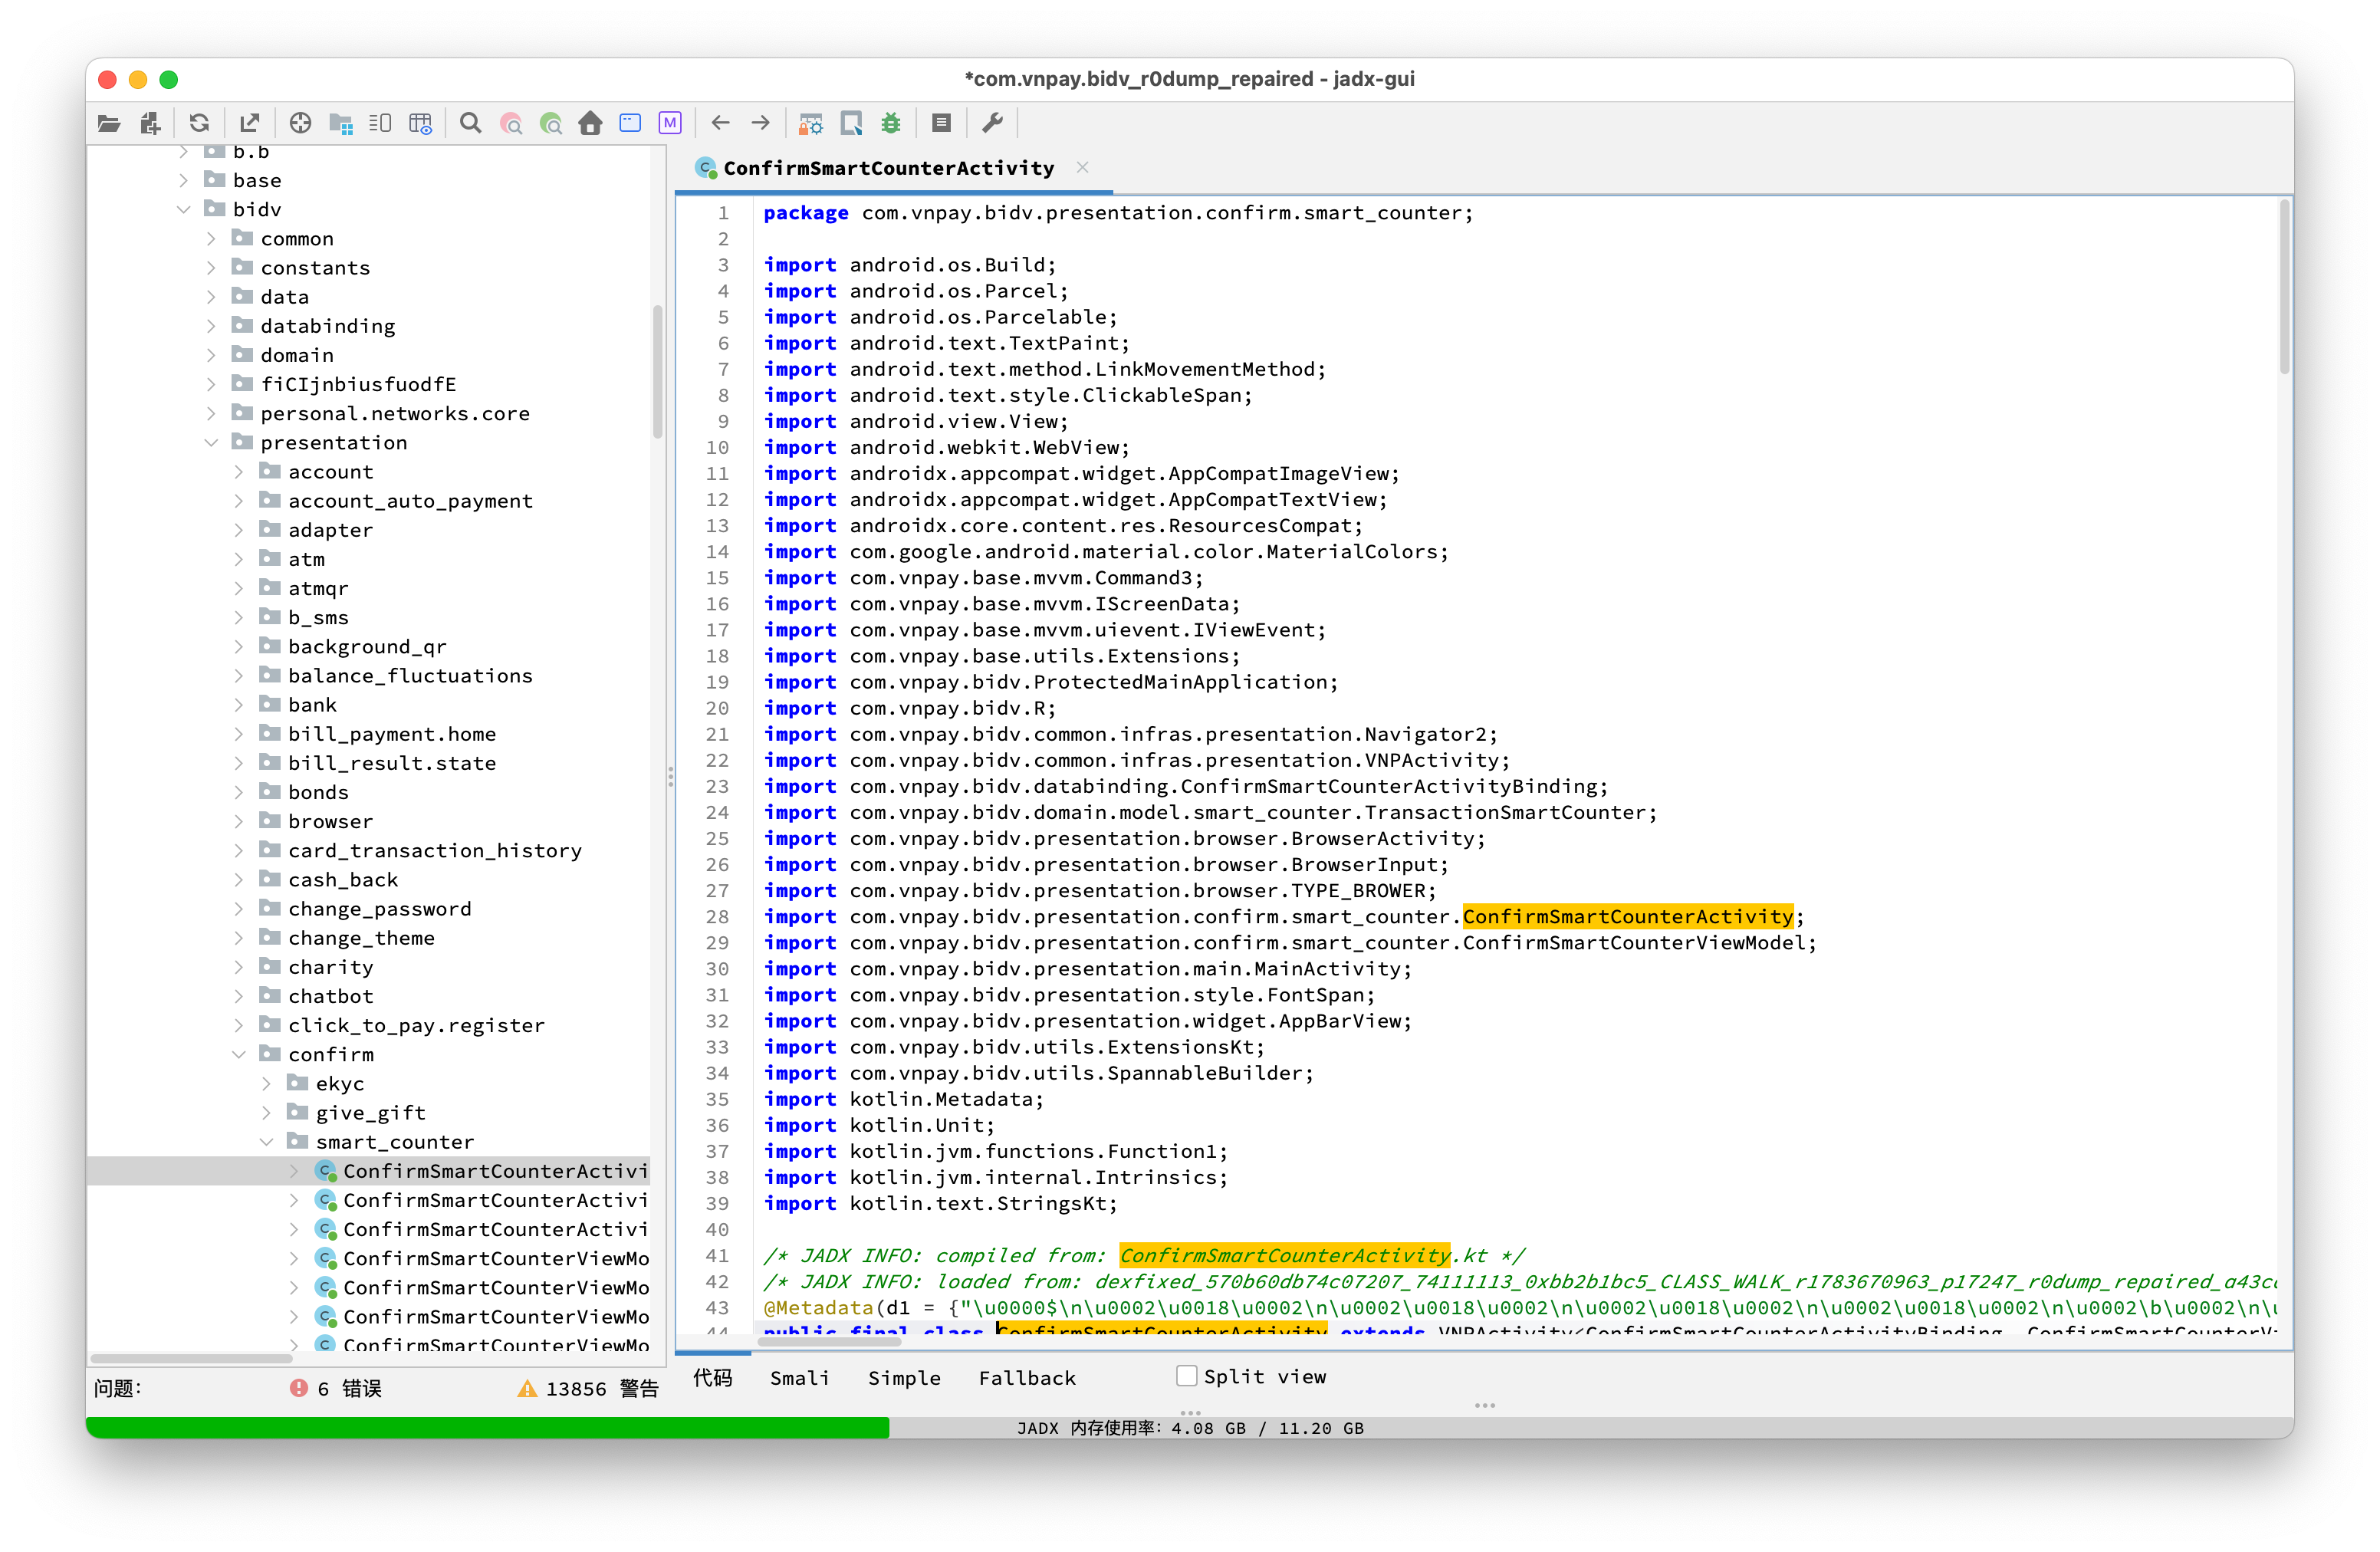The width and height of the screenshot is (2380, 1552).
Task: Open preferences with wrench icon
Action: point(992,123)
